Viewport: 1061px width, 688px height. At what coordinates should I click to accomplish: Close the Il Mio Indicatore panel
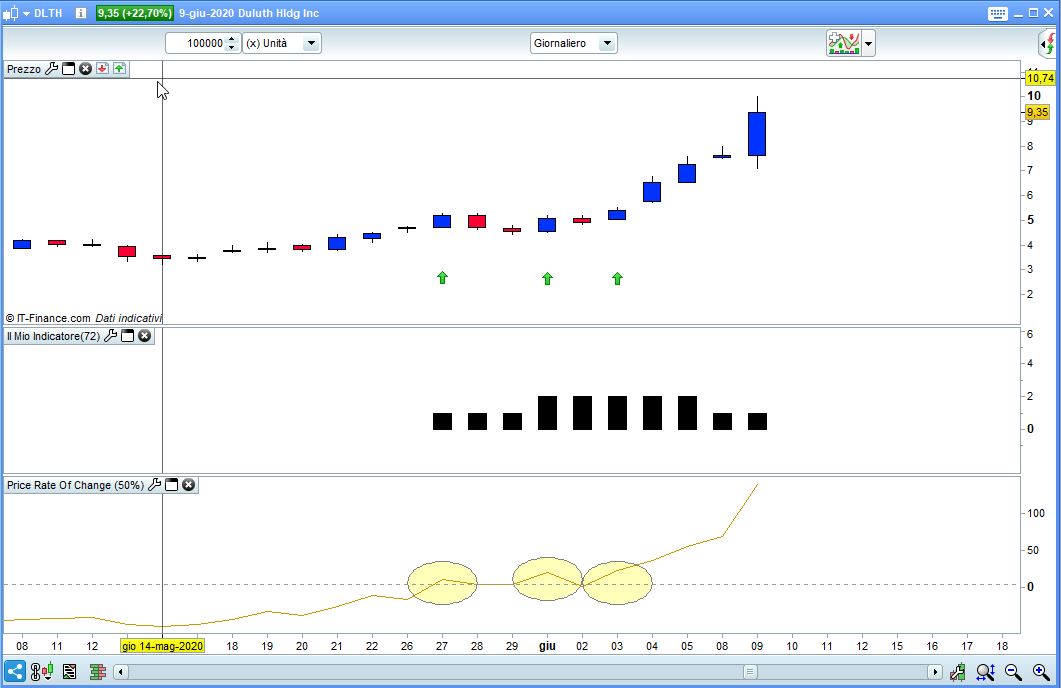coord(145,336)
